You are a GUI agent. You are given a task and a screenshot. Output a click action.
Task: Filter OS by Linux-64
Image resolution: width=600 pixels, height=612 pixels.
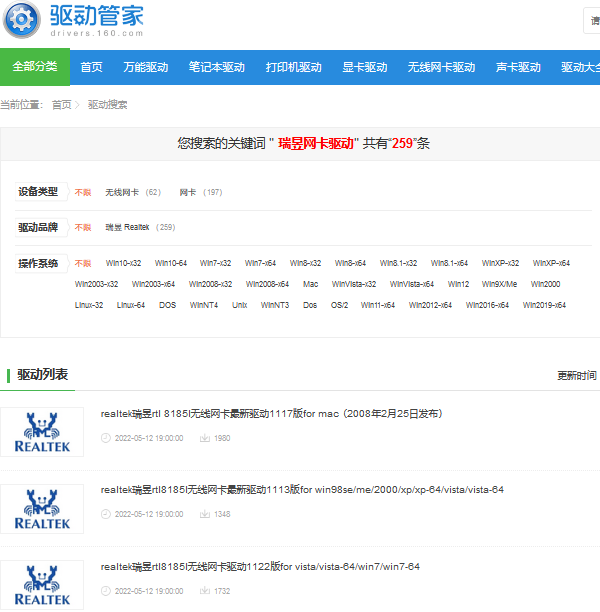point(131,305)
